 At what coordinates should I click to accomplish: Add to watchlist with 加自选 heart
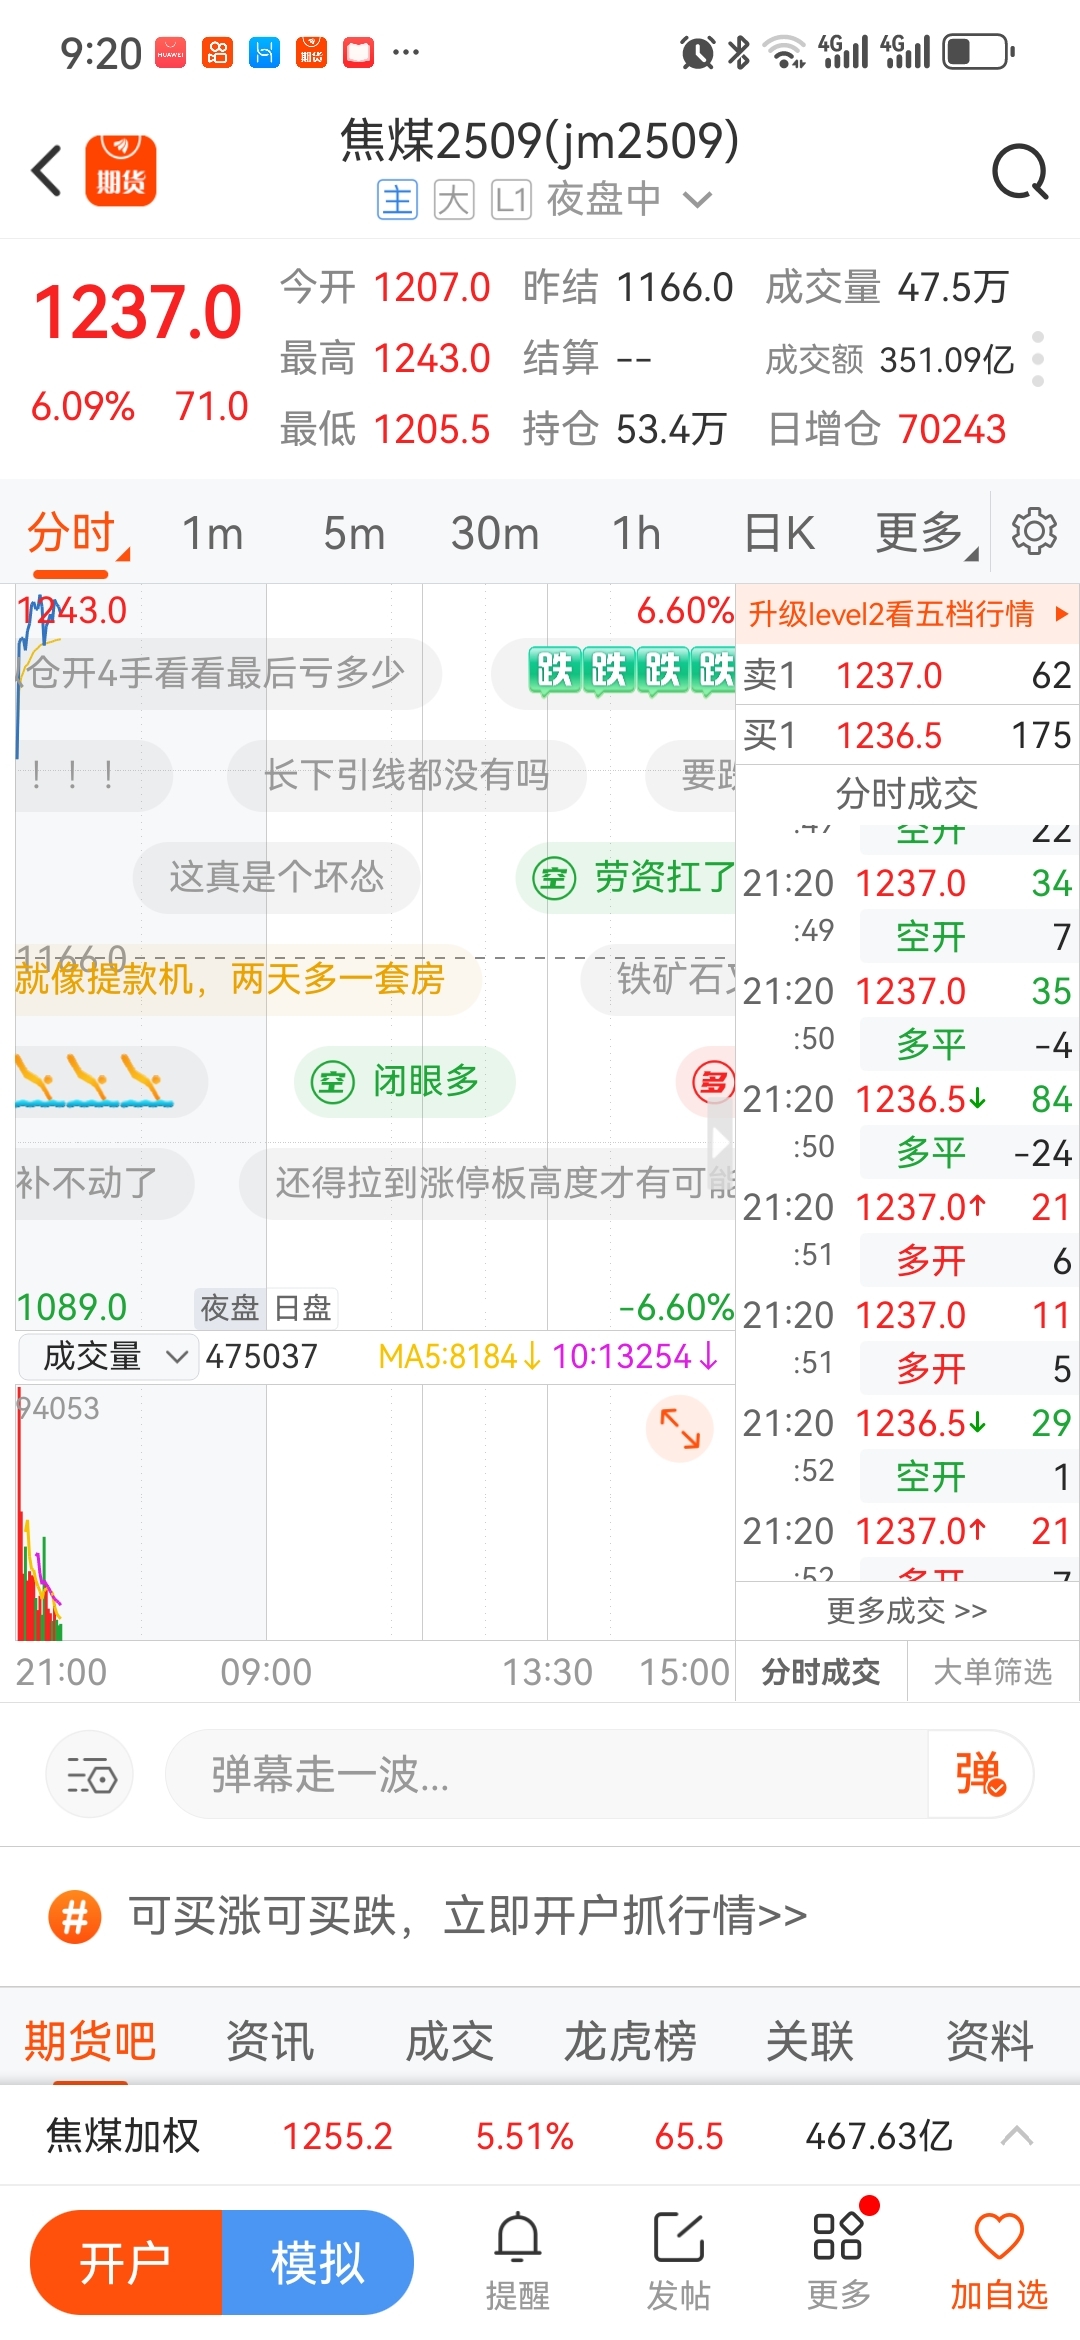click(x=999, y=2260)
